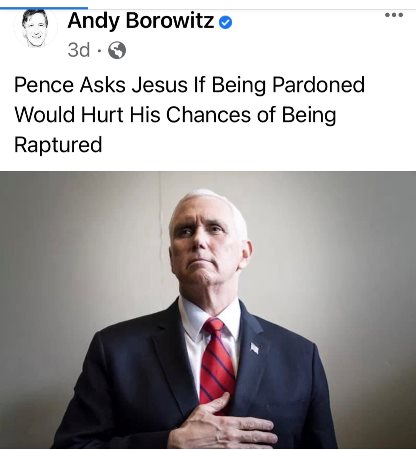Tap the red striped tie in photo
Screen dimensions: 416x450
pos(217,362)
